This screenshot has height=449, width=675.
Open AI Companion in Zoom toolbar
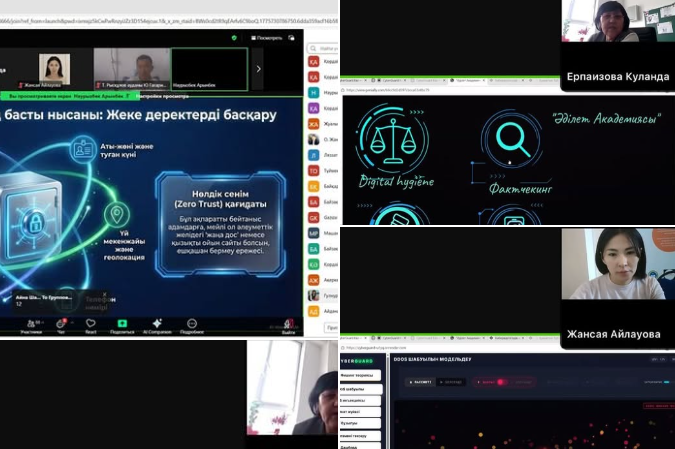click(x=157, y=327)
